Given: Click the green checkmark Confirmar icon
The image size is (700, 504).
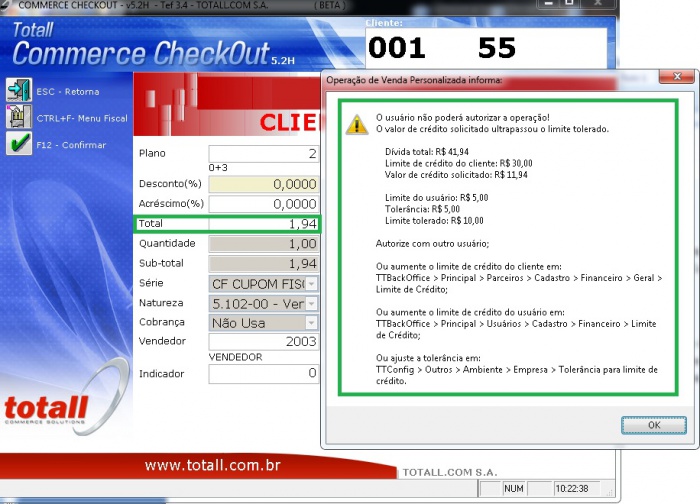Looking at the screenshot, I should [x=19, y=143].
